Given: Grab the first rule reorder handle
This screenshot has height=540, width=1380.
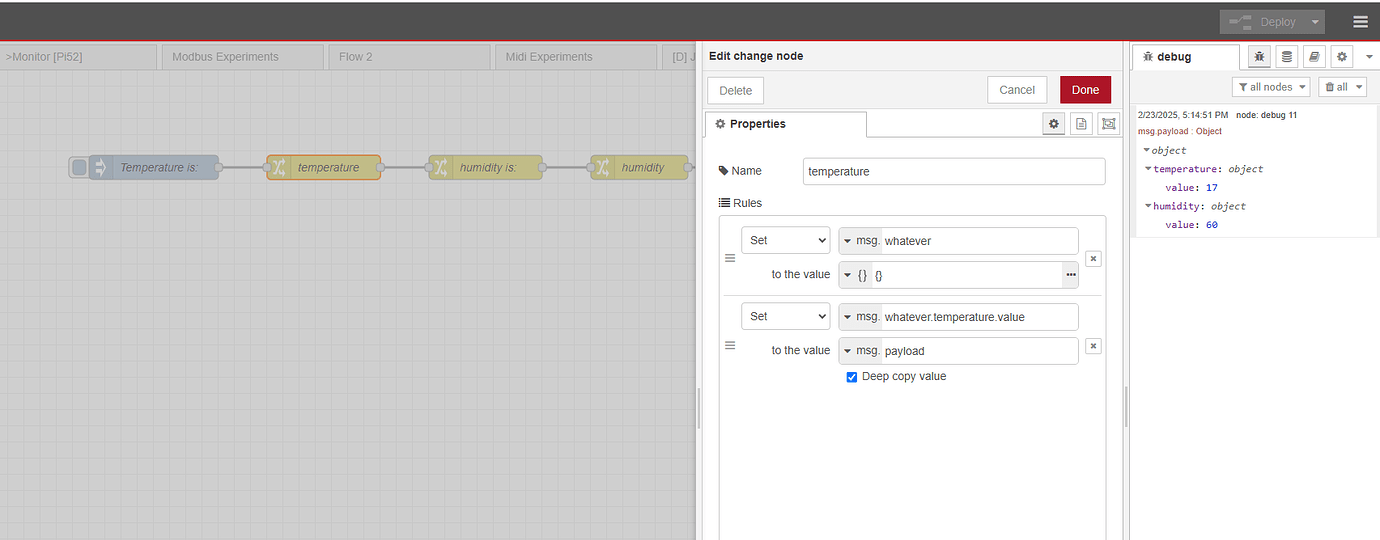Looking at the screenshot, I should [730, 258].
